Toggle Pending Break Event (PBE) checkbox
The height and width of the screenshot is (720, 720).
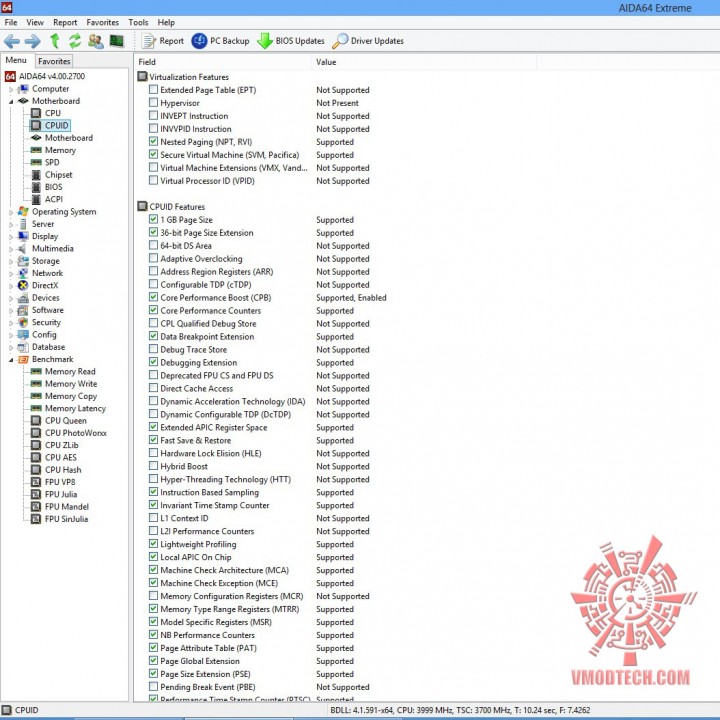(153, 686)
